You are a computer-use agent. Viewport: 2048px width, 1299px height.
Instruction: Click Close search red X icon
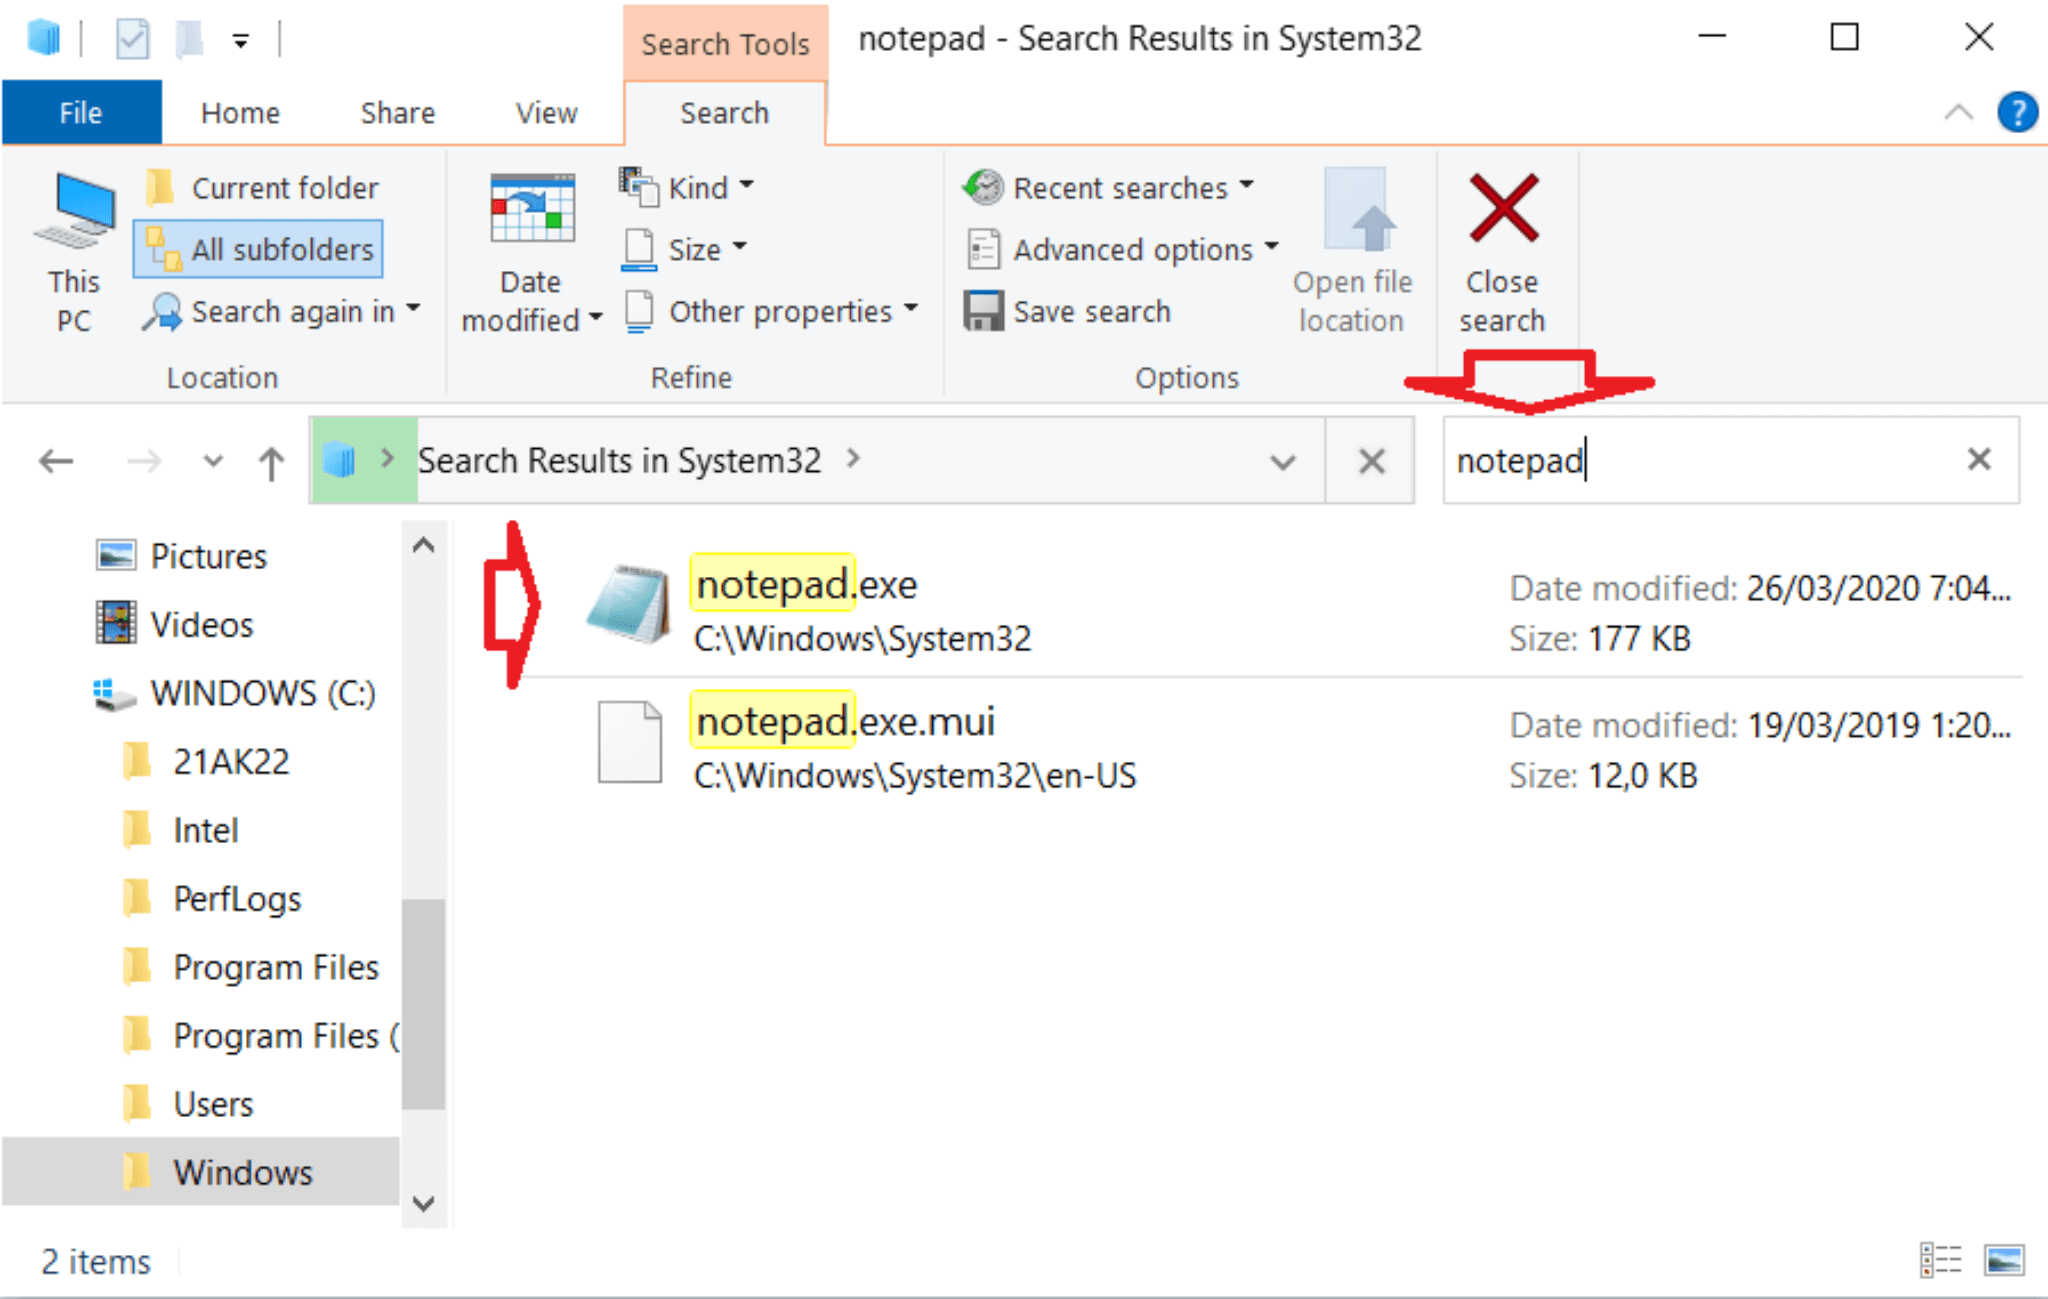(1503, 208)
